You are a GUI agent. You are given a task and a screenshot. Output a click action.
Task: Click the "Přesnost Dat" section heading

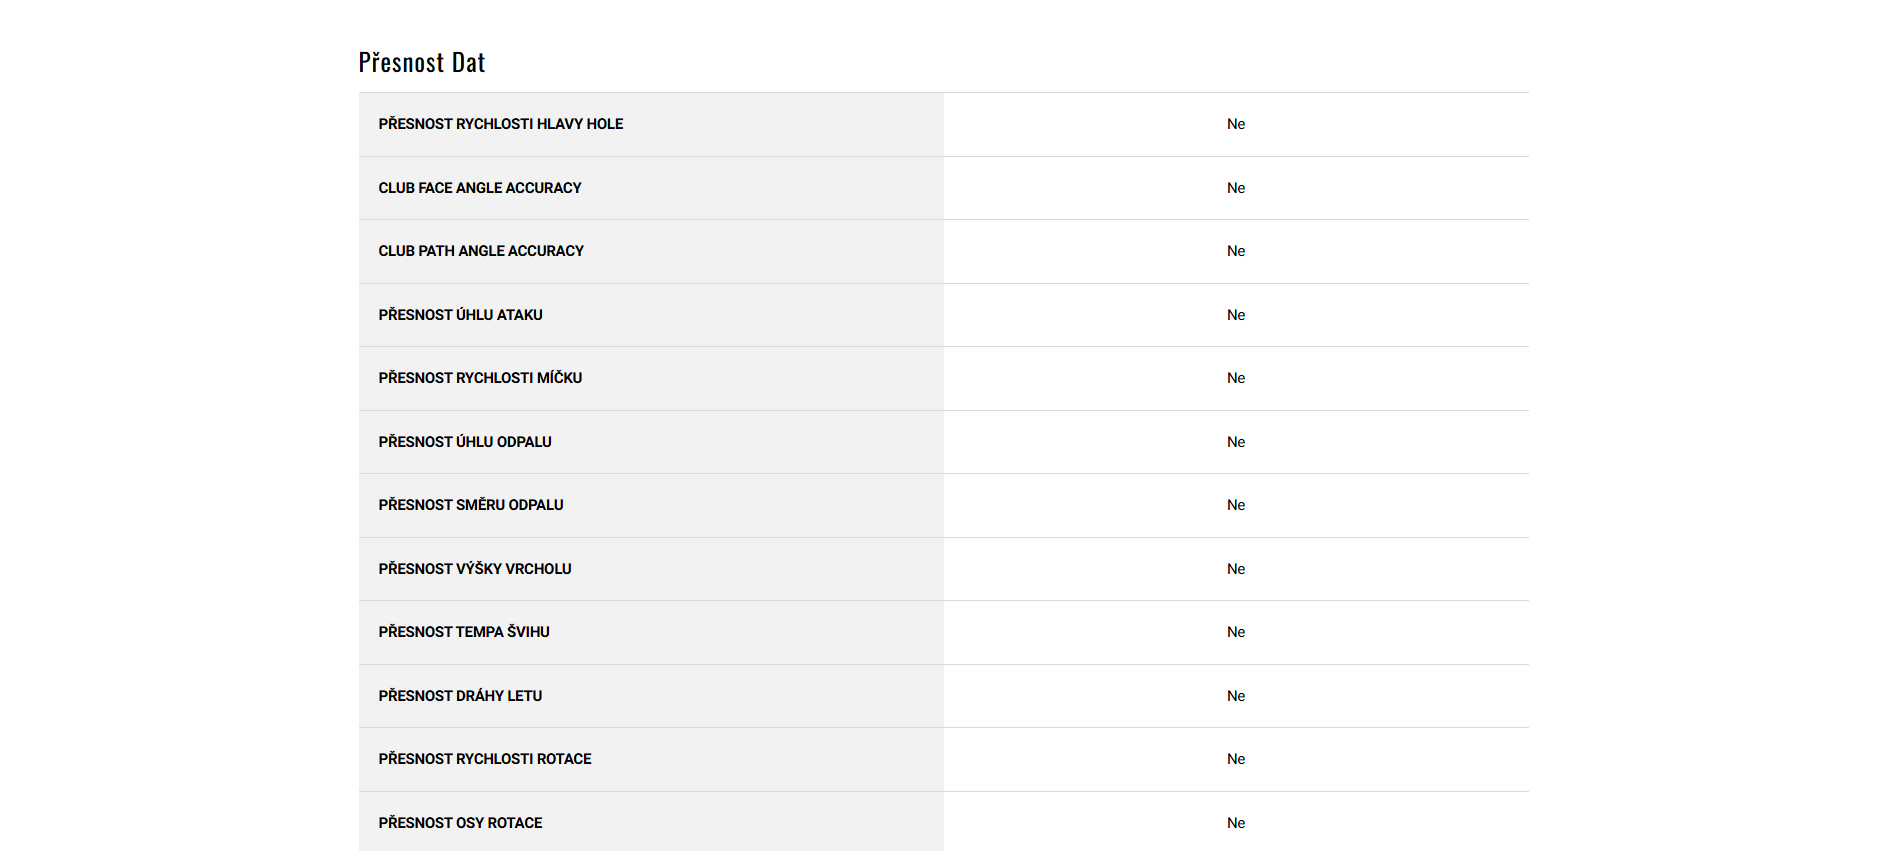pyautogui.click(x=422, y=63)
